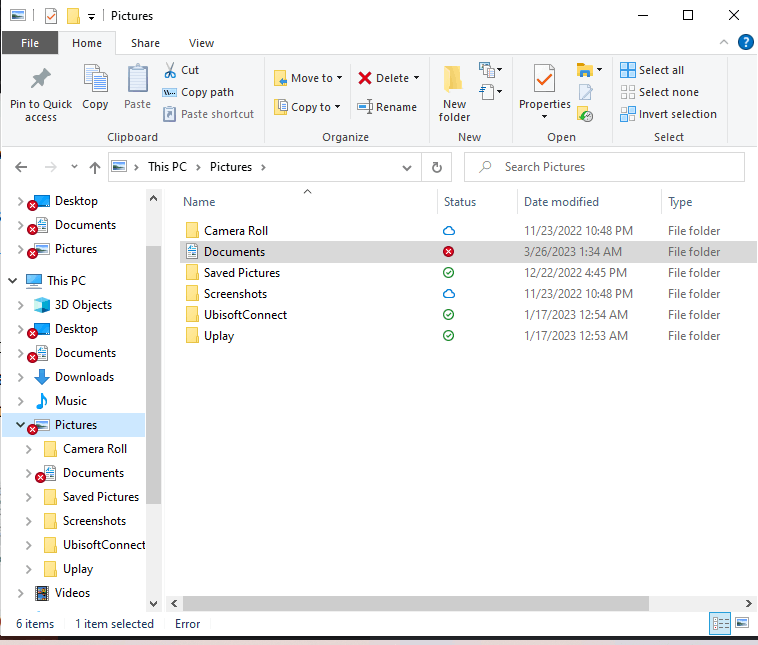Image resolution: width=758 pixels, height=645 pixels.
Task: Collapse the Pictures tree node under This PC
Action: click(20, 425)
